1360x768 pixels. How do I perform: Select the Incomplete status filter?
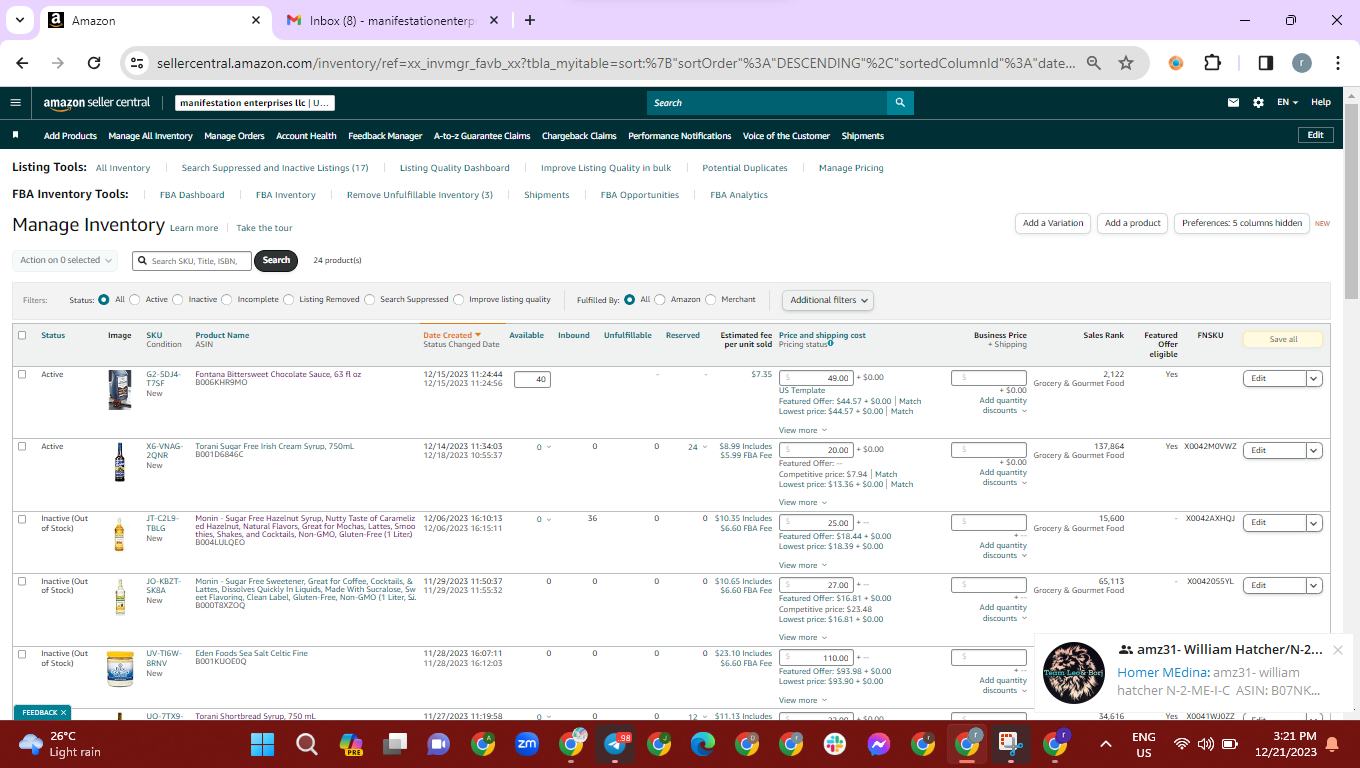click(227, 299)
